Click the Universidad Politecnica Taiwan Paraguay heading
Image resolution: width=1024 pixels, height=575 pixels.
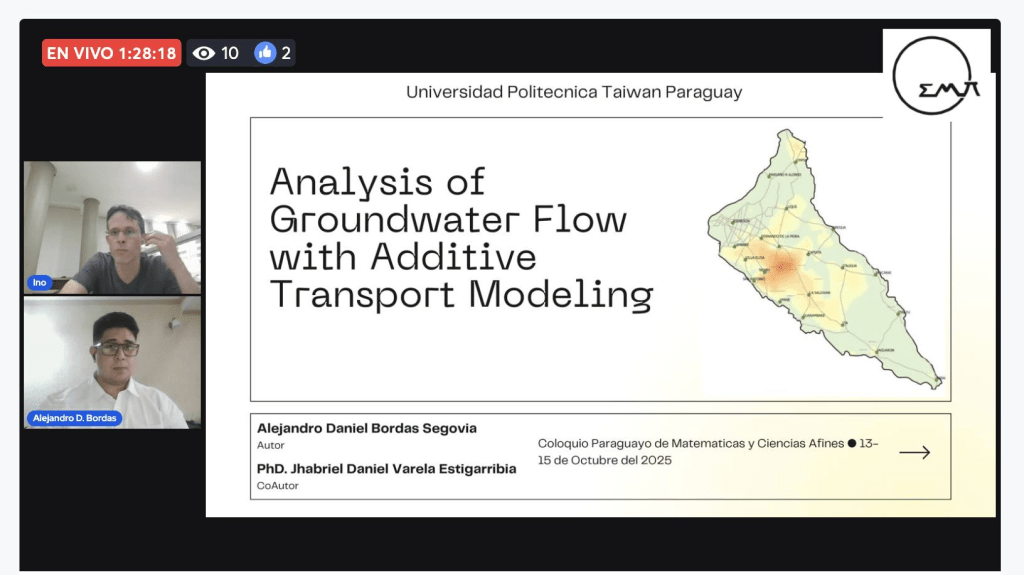coord(574,92)
